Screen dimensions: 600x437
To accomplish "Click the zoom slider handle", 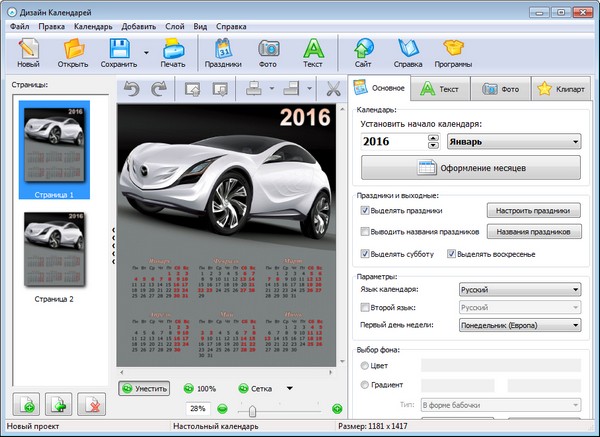I will (252, 411).
